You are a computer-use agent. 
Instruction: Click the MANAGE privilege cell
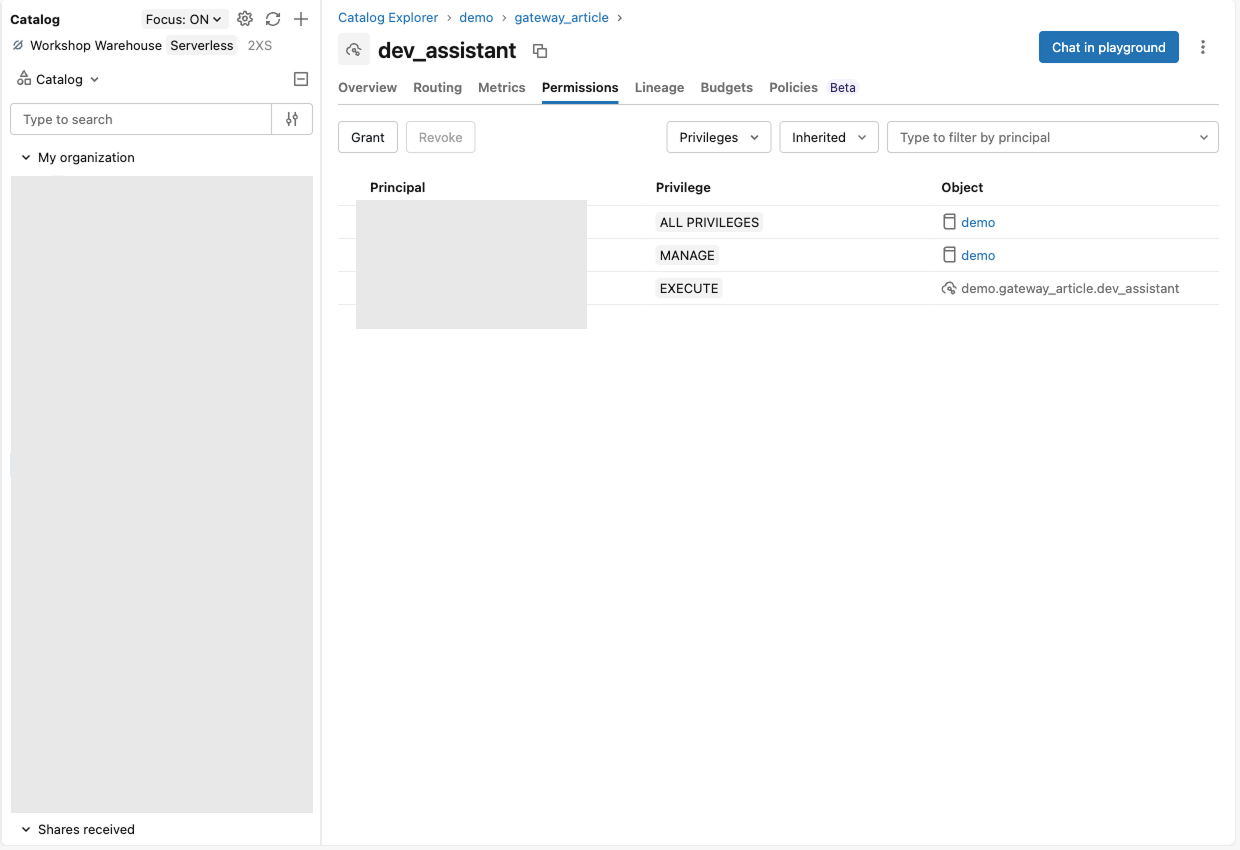click(687, 255)
